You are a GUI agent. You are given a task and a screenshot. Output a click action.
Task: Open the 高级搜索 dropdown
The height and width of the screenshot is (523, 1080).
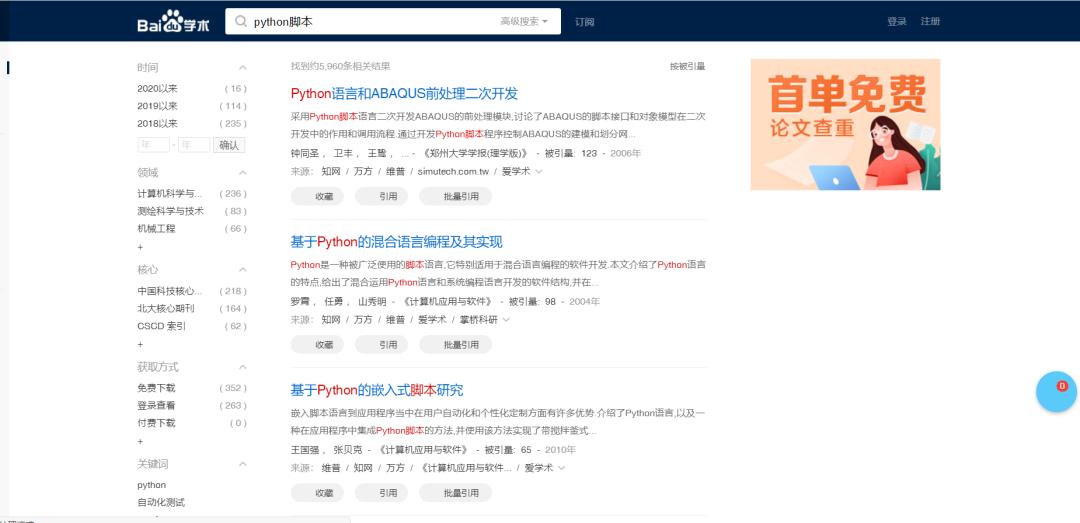coord(524,21)
